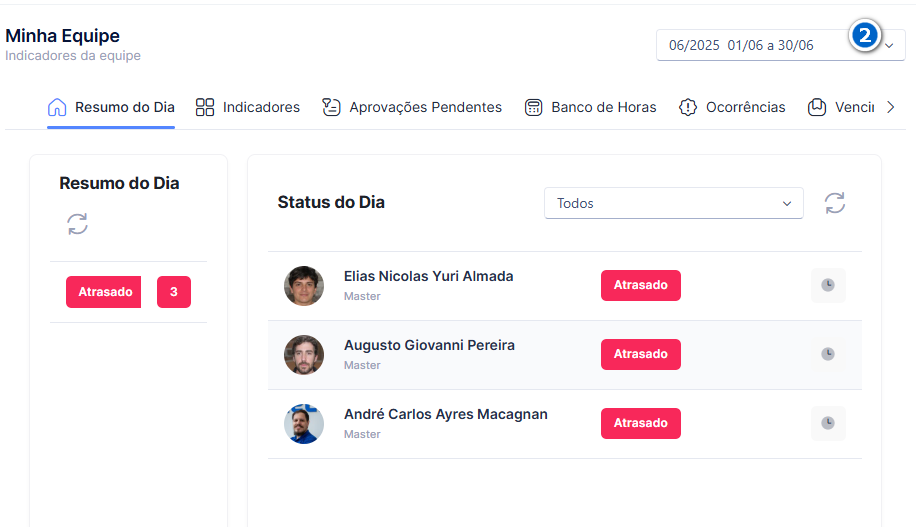Click the red count badge showing 3

(x=174, y=292)
